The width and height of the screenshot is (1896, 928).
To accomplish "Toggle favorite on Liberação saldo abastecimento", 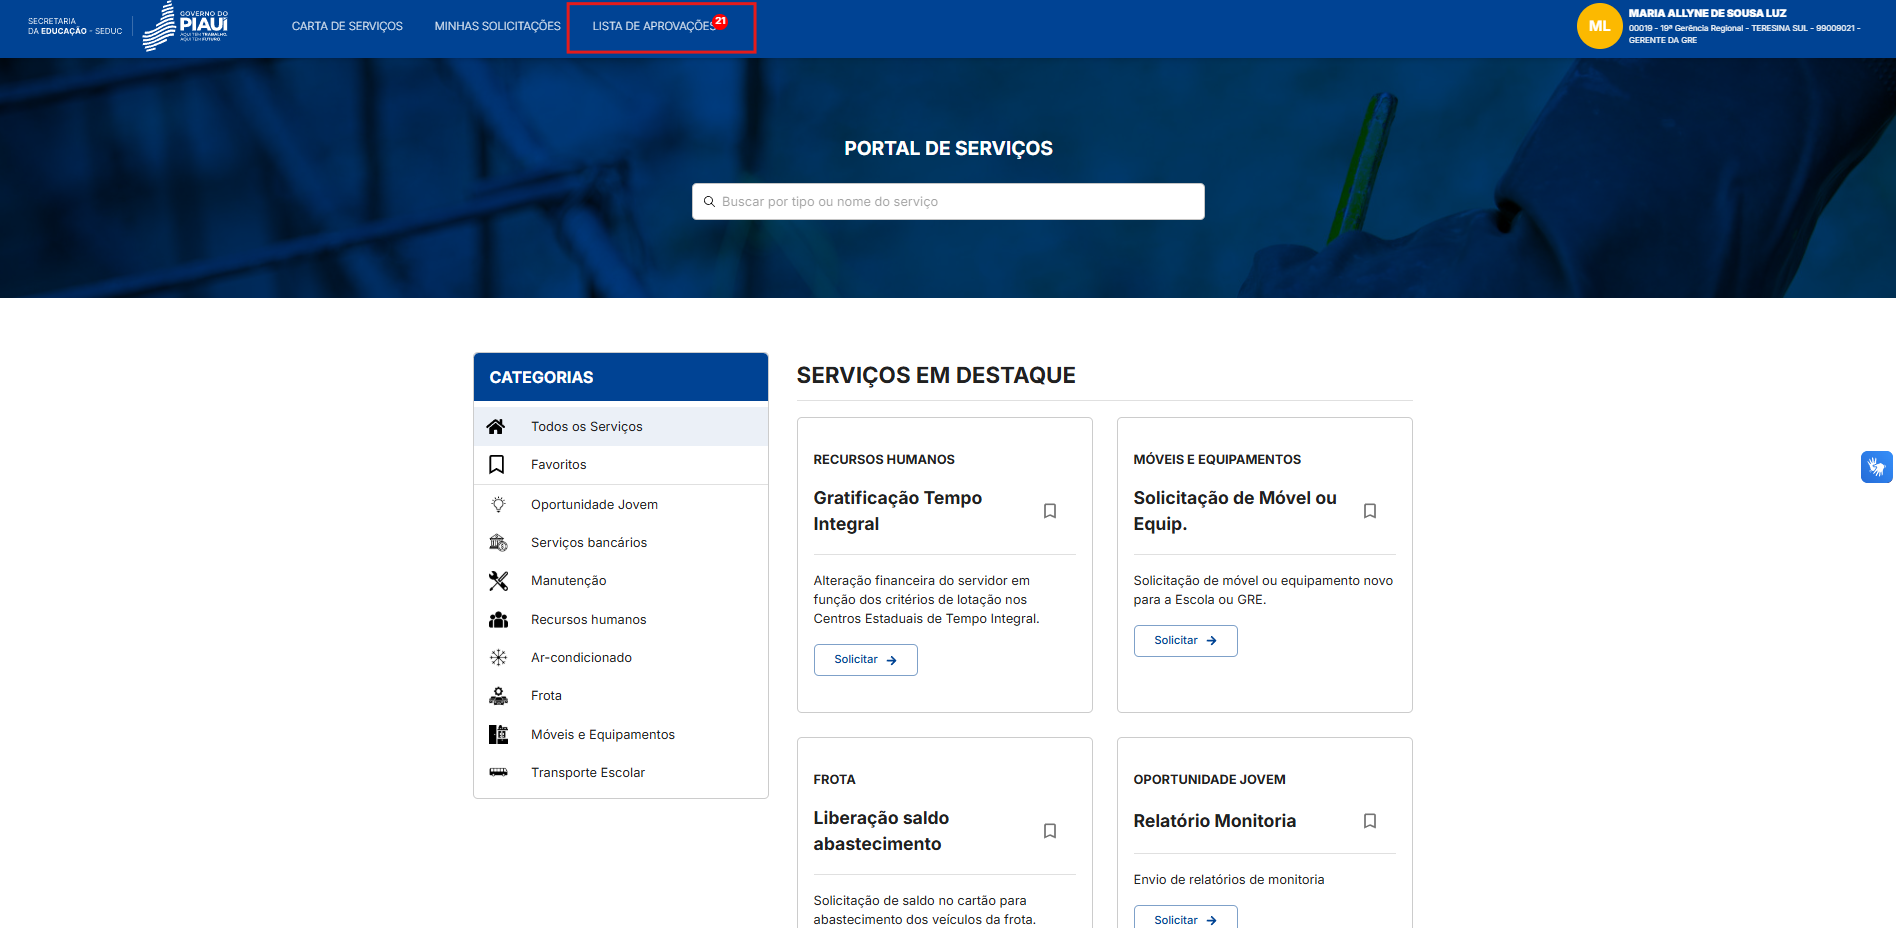I will pos(1050,831).
